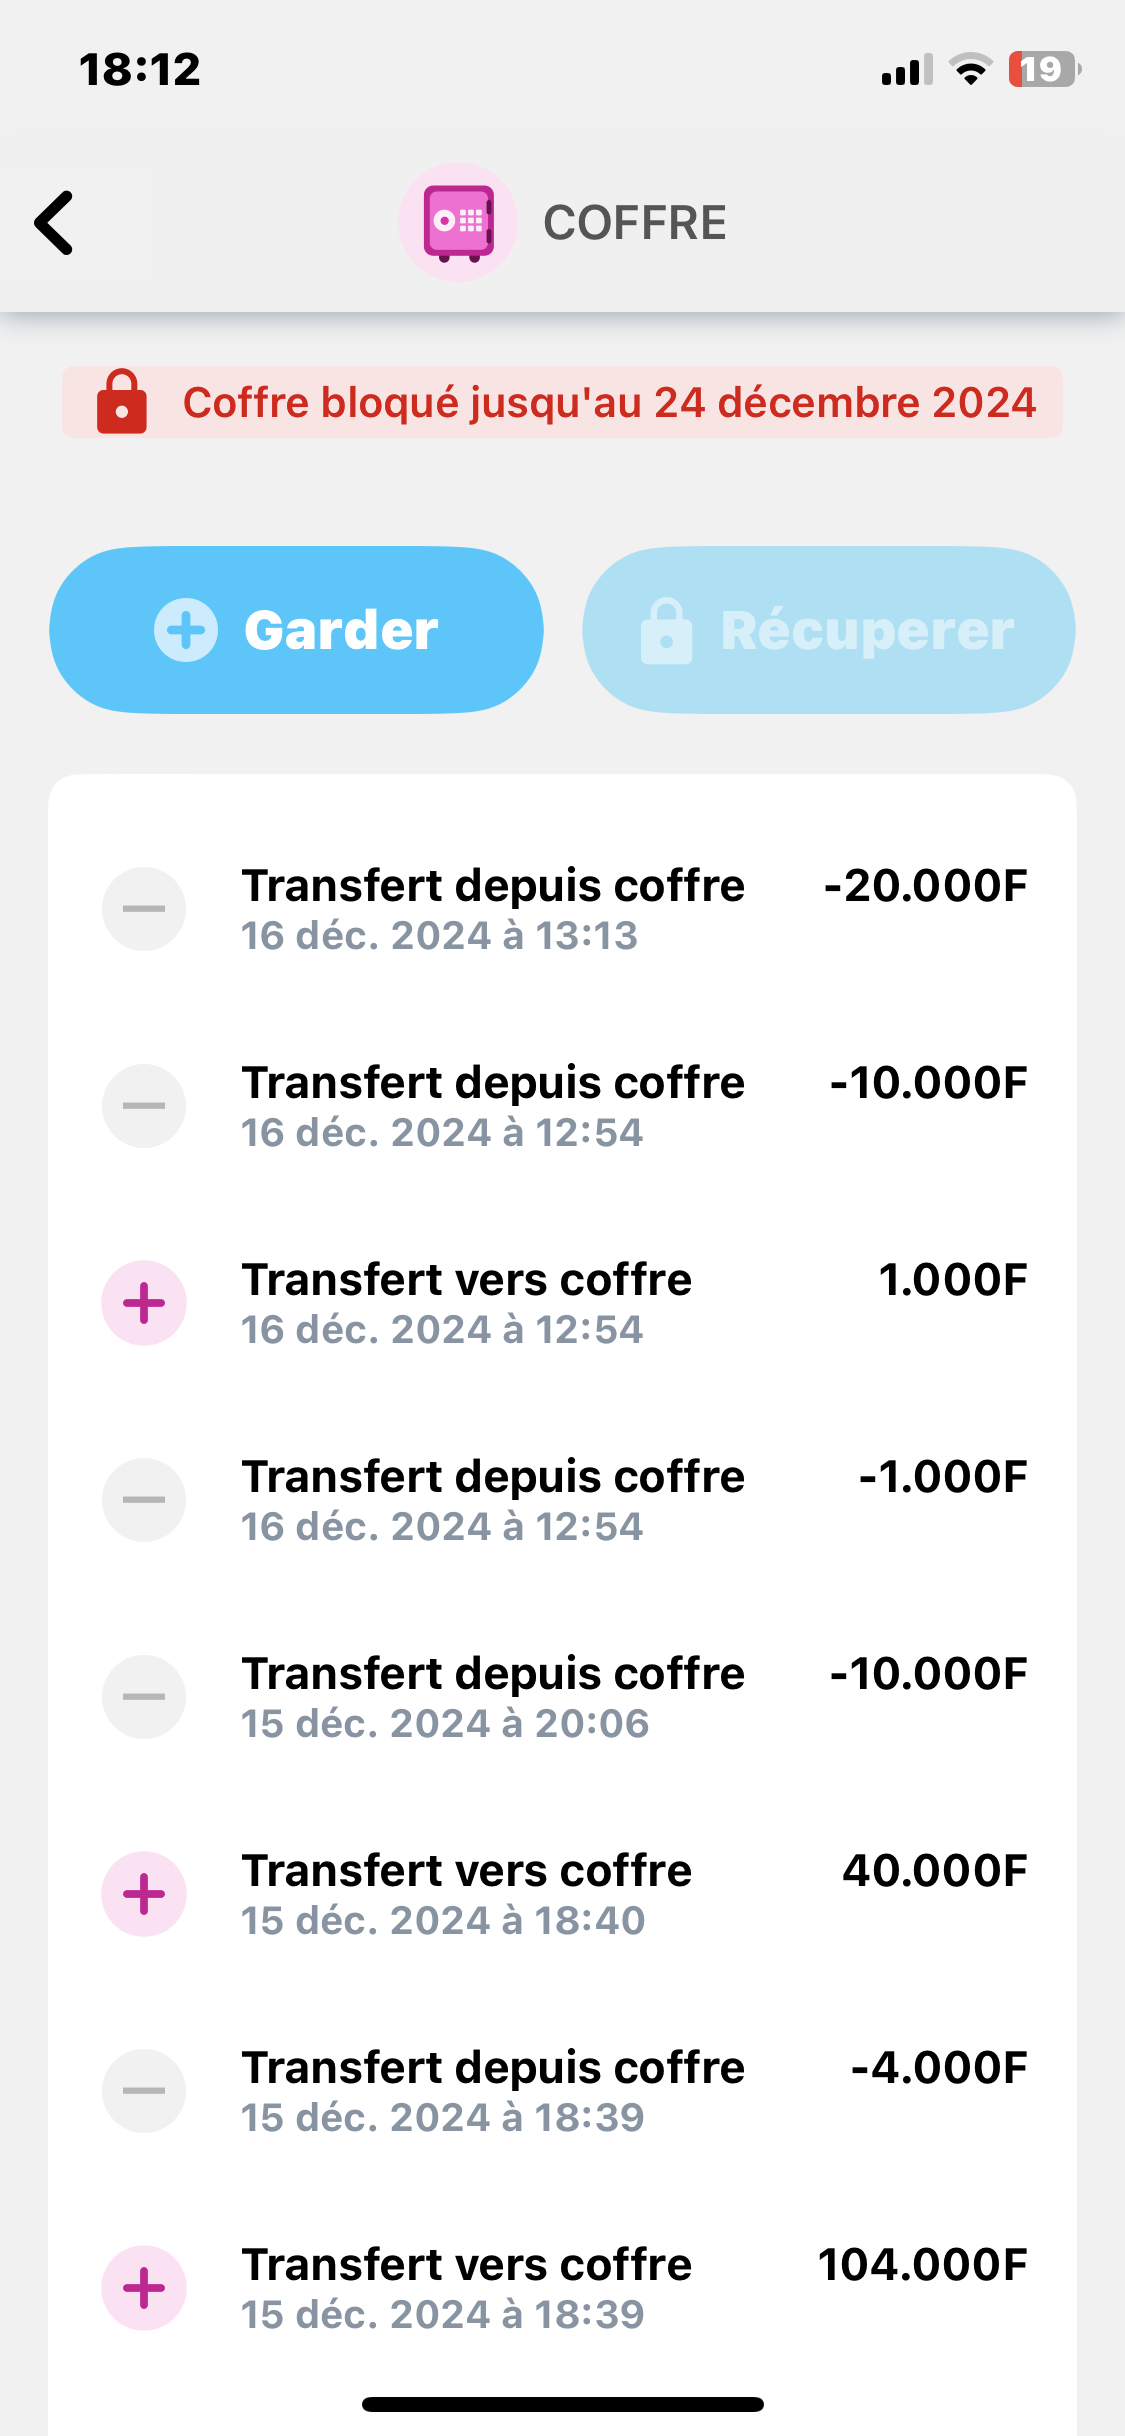Tap the red padlock blocked icon
The height and width of the screenshot is (2436, 1125).
(x=121, y=402)
